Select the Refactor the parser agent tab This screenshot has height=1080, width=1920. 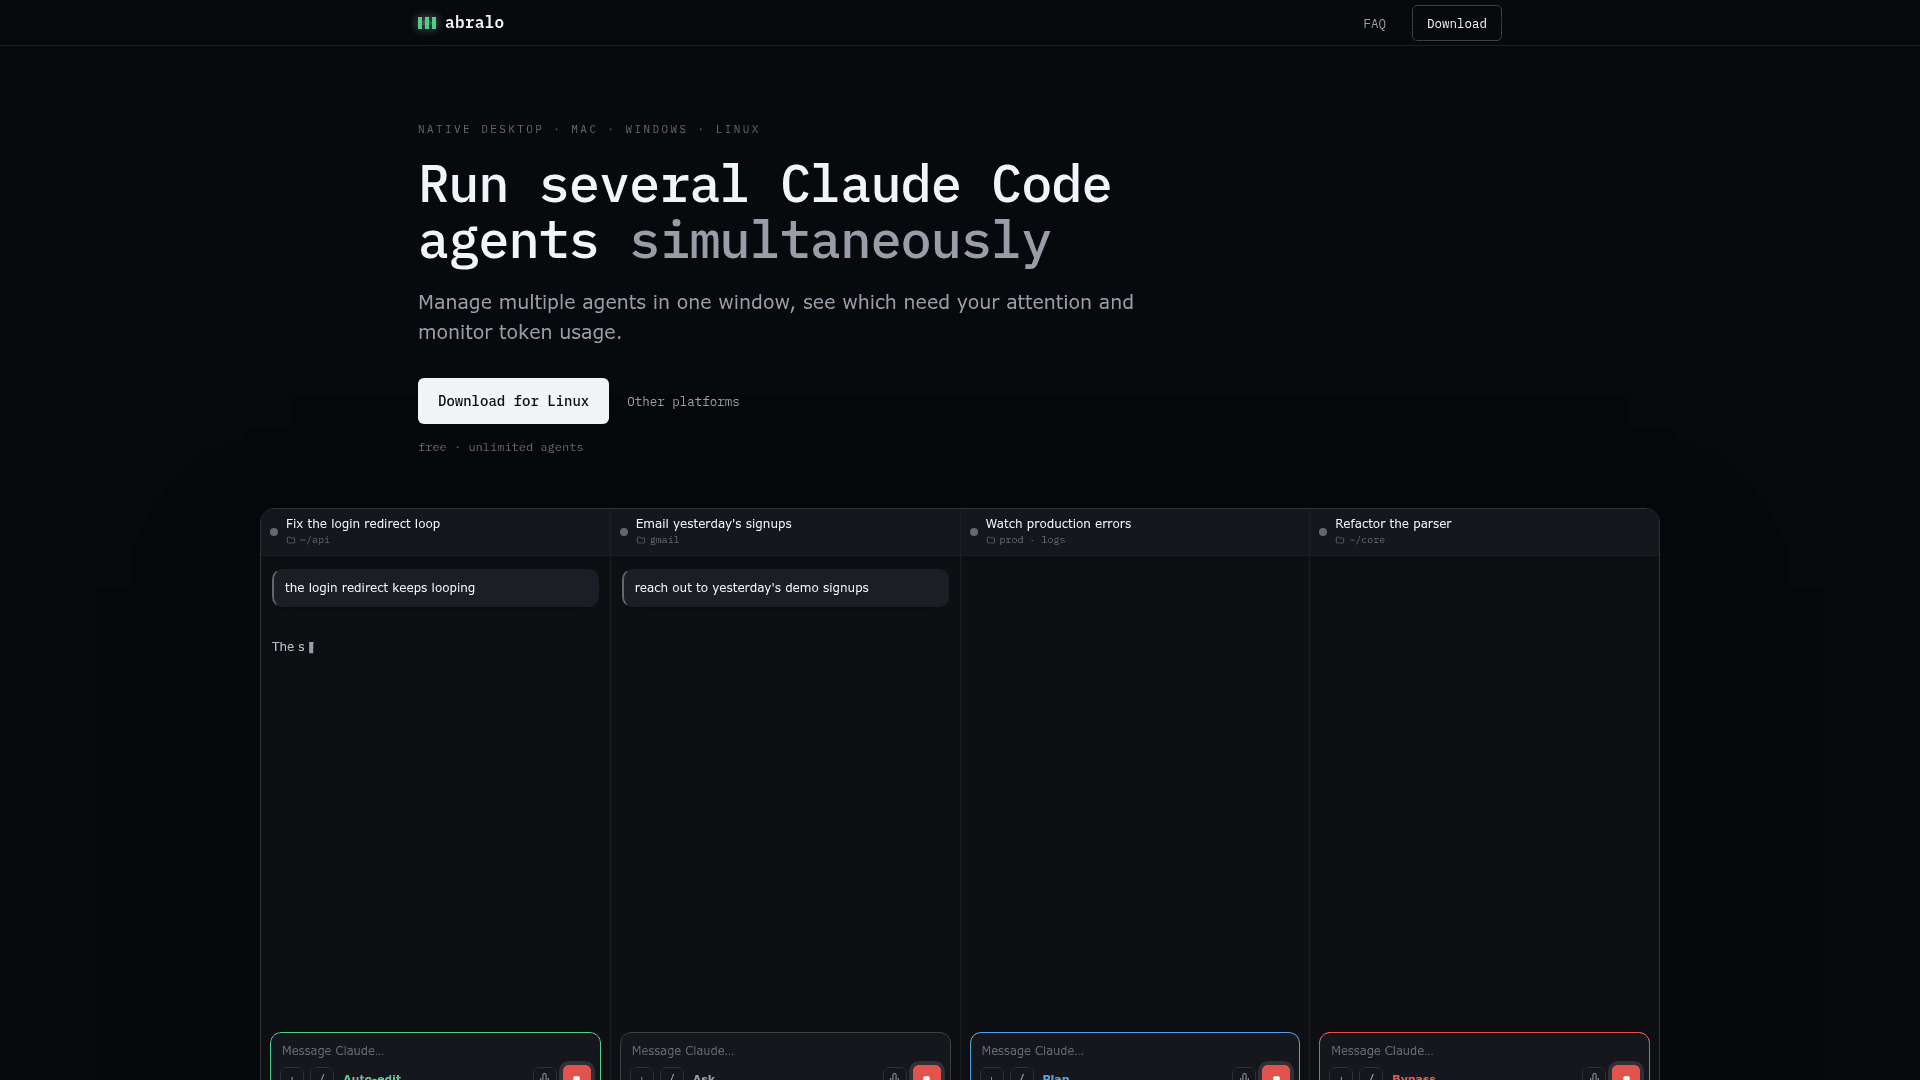pyautogui.click(x=1484, y=531)
